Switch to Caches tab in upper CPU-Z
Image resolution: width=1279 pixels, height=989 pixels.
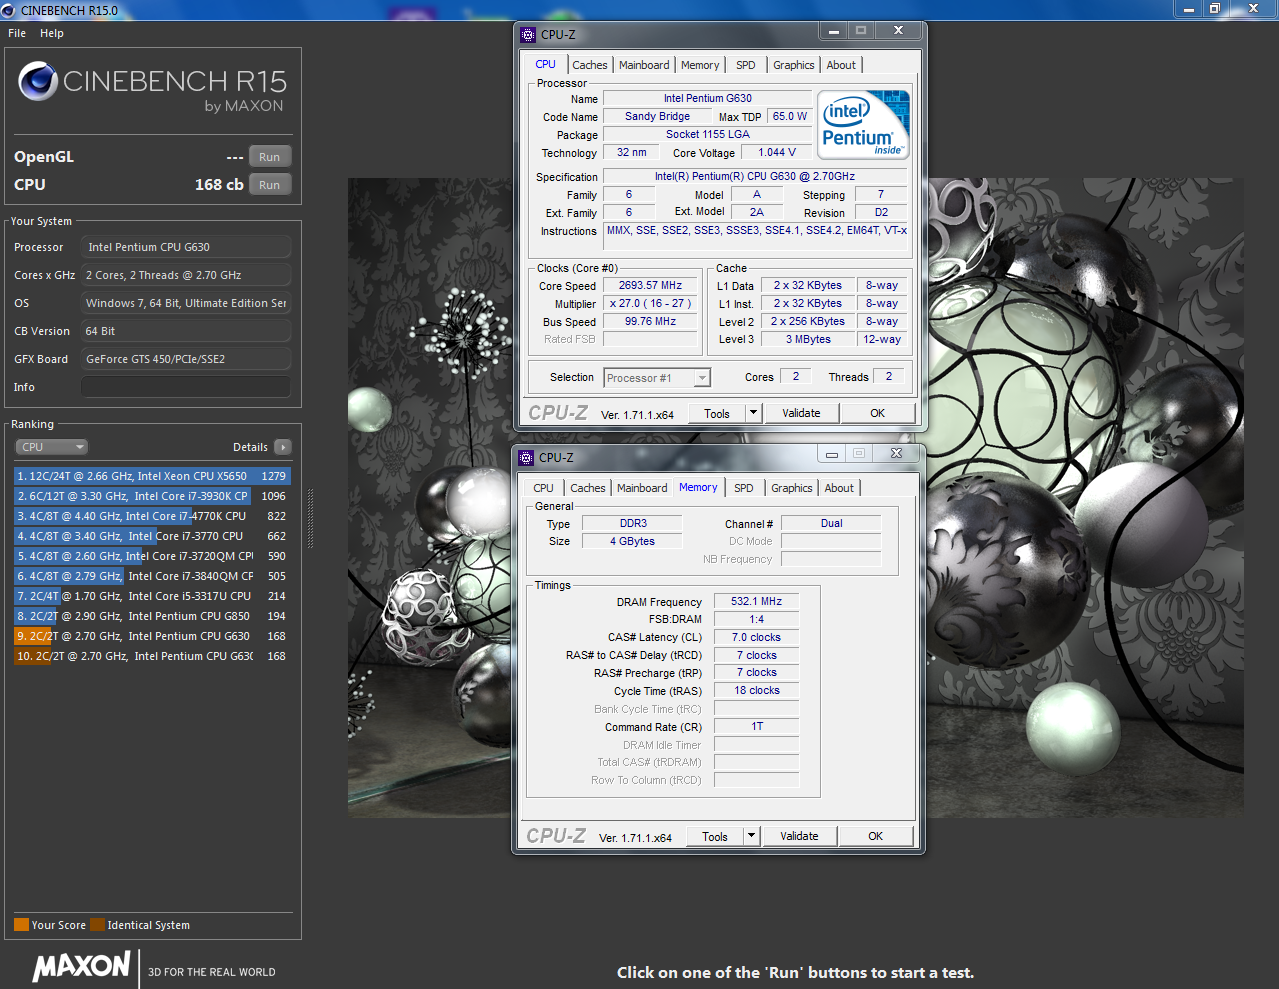click(x=590, y=65)
